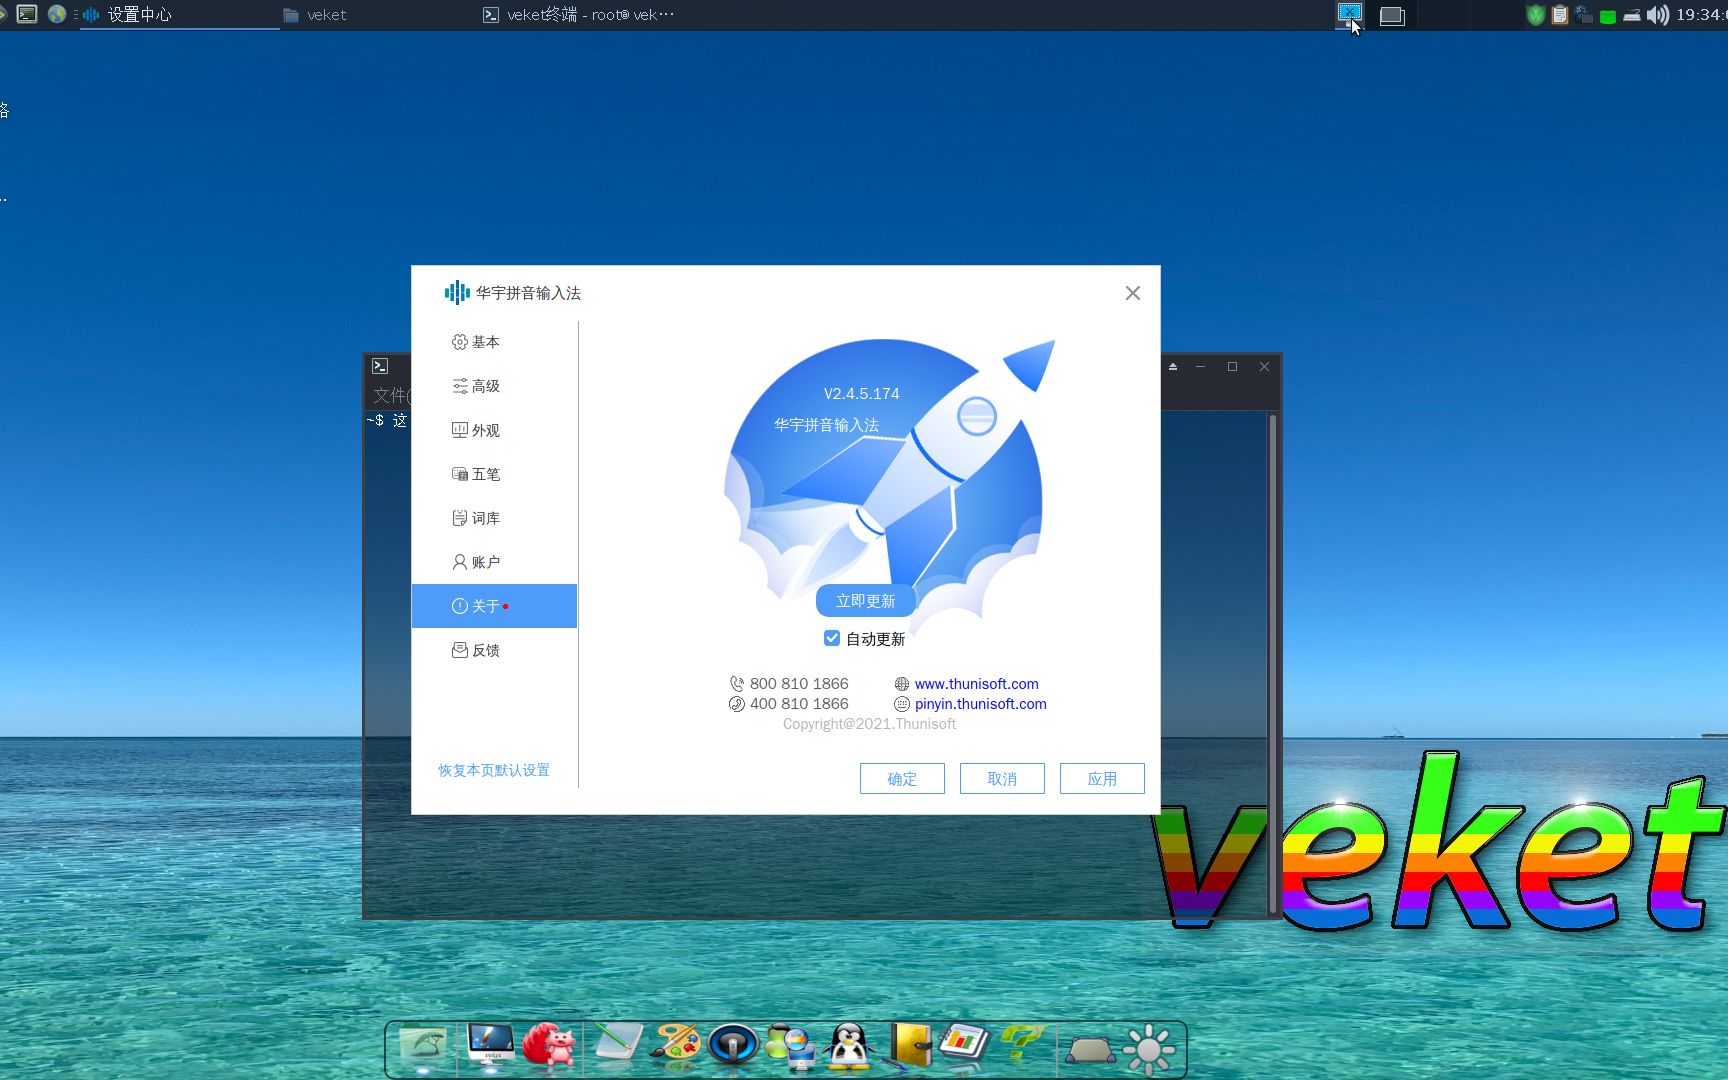Launch the Tux penguin dock icon
Viewport: 1728px width, 1080px height.
(849, 1046)
